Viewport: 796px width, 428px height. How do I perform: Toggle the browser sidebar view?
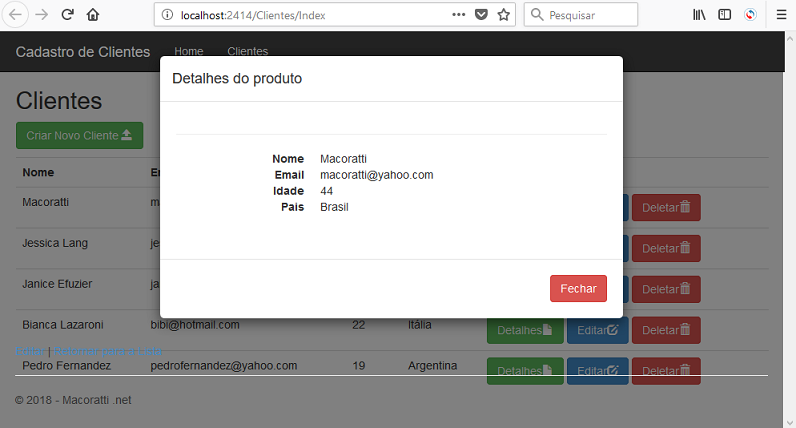tap(724, 15)
